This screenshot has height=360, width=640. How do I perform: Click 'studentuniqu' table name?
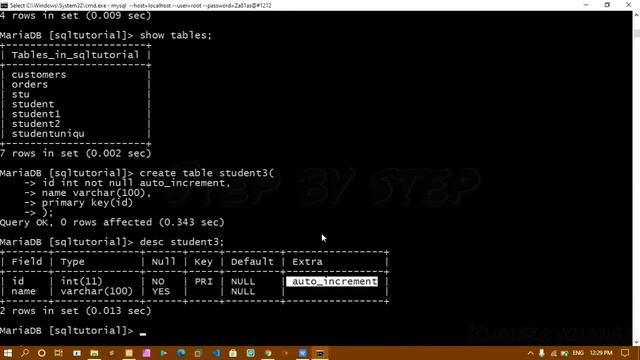click(48, 134)
